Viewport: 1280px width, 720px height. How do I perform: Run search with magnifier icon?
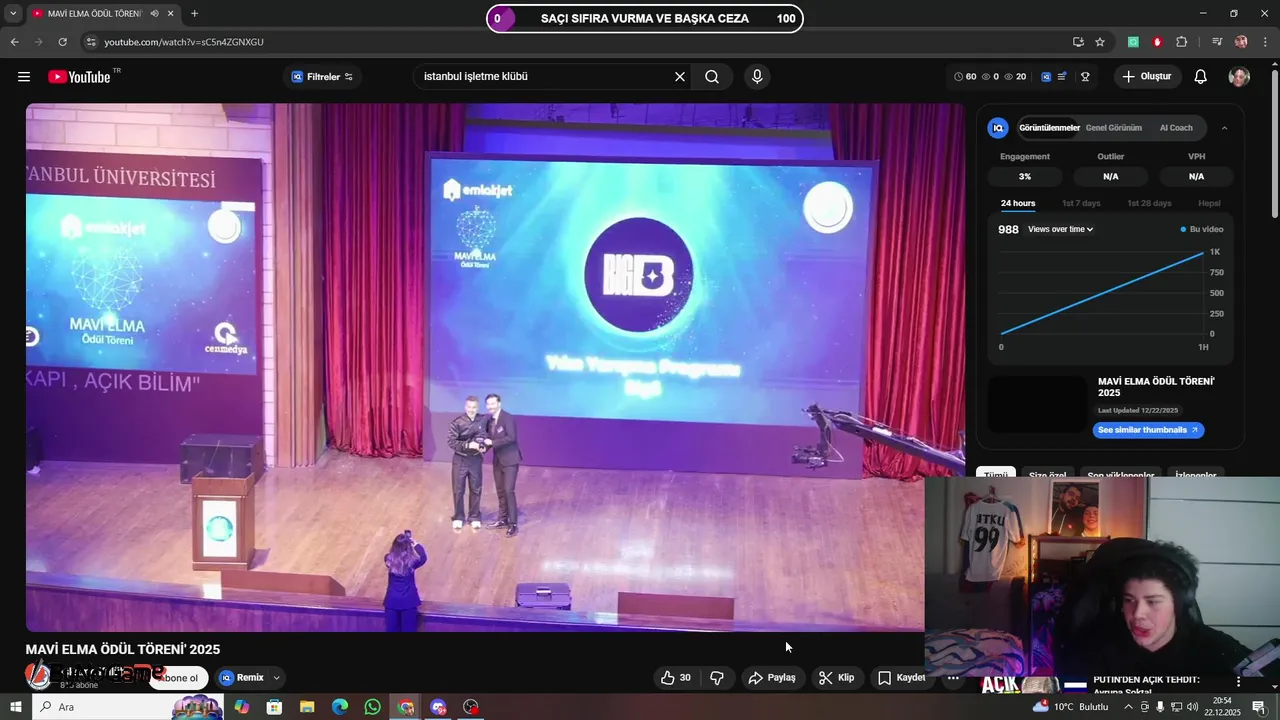(712, 77)
